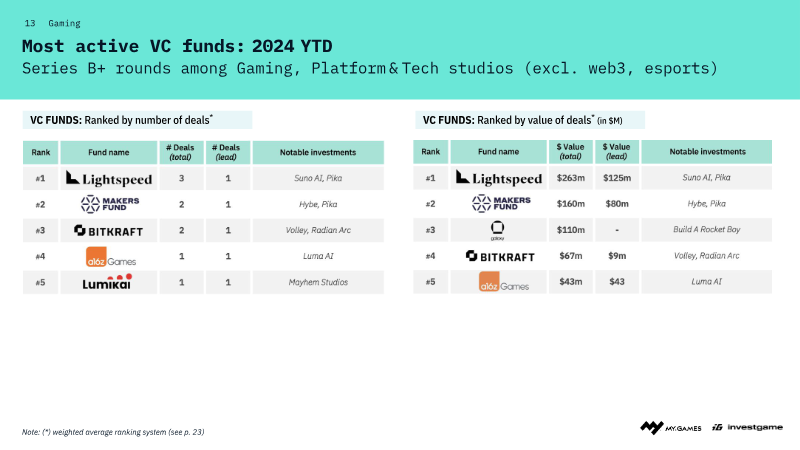The image size is (800, 450).
Task: Click the Bitkraft logo in number-of-deals table
Action: point(108,231)
